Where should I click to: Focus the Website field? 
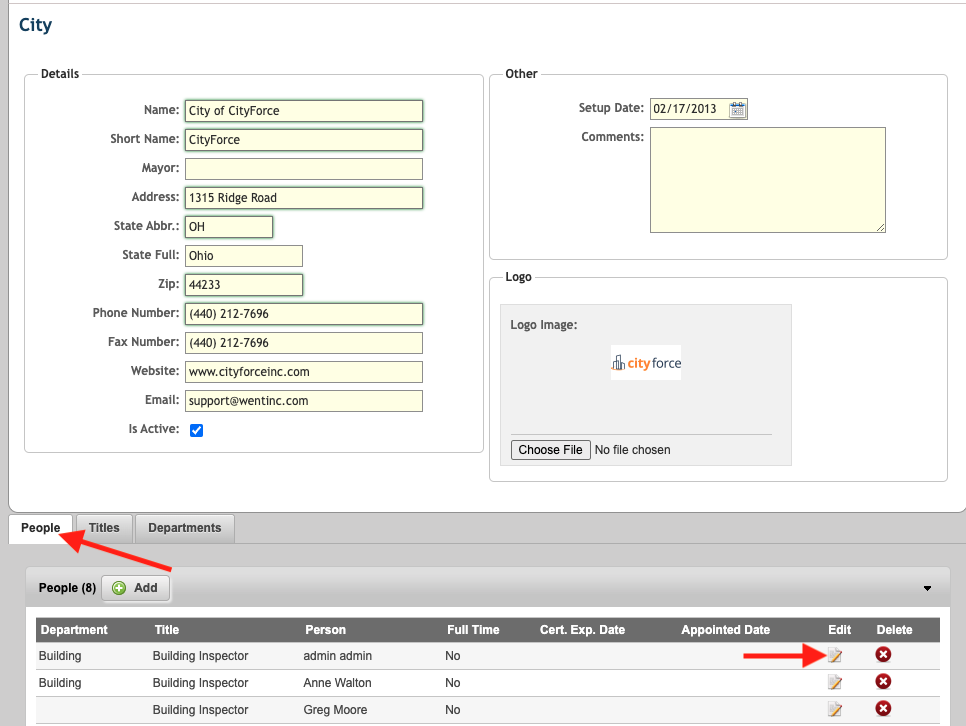[x=304, y=372]
